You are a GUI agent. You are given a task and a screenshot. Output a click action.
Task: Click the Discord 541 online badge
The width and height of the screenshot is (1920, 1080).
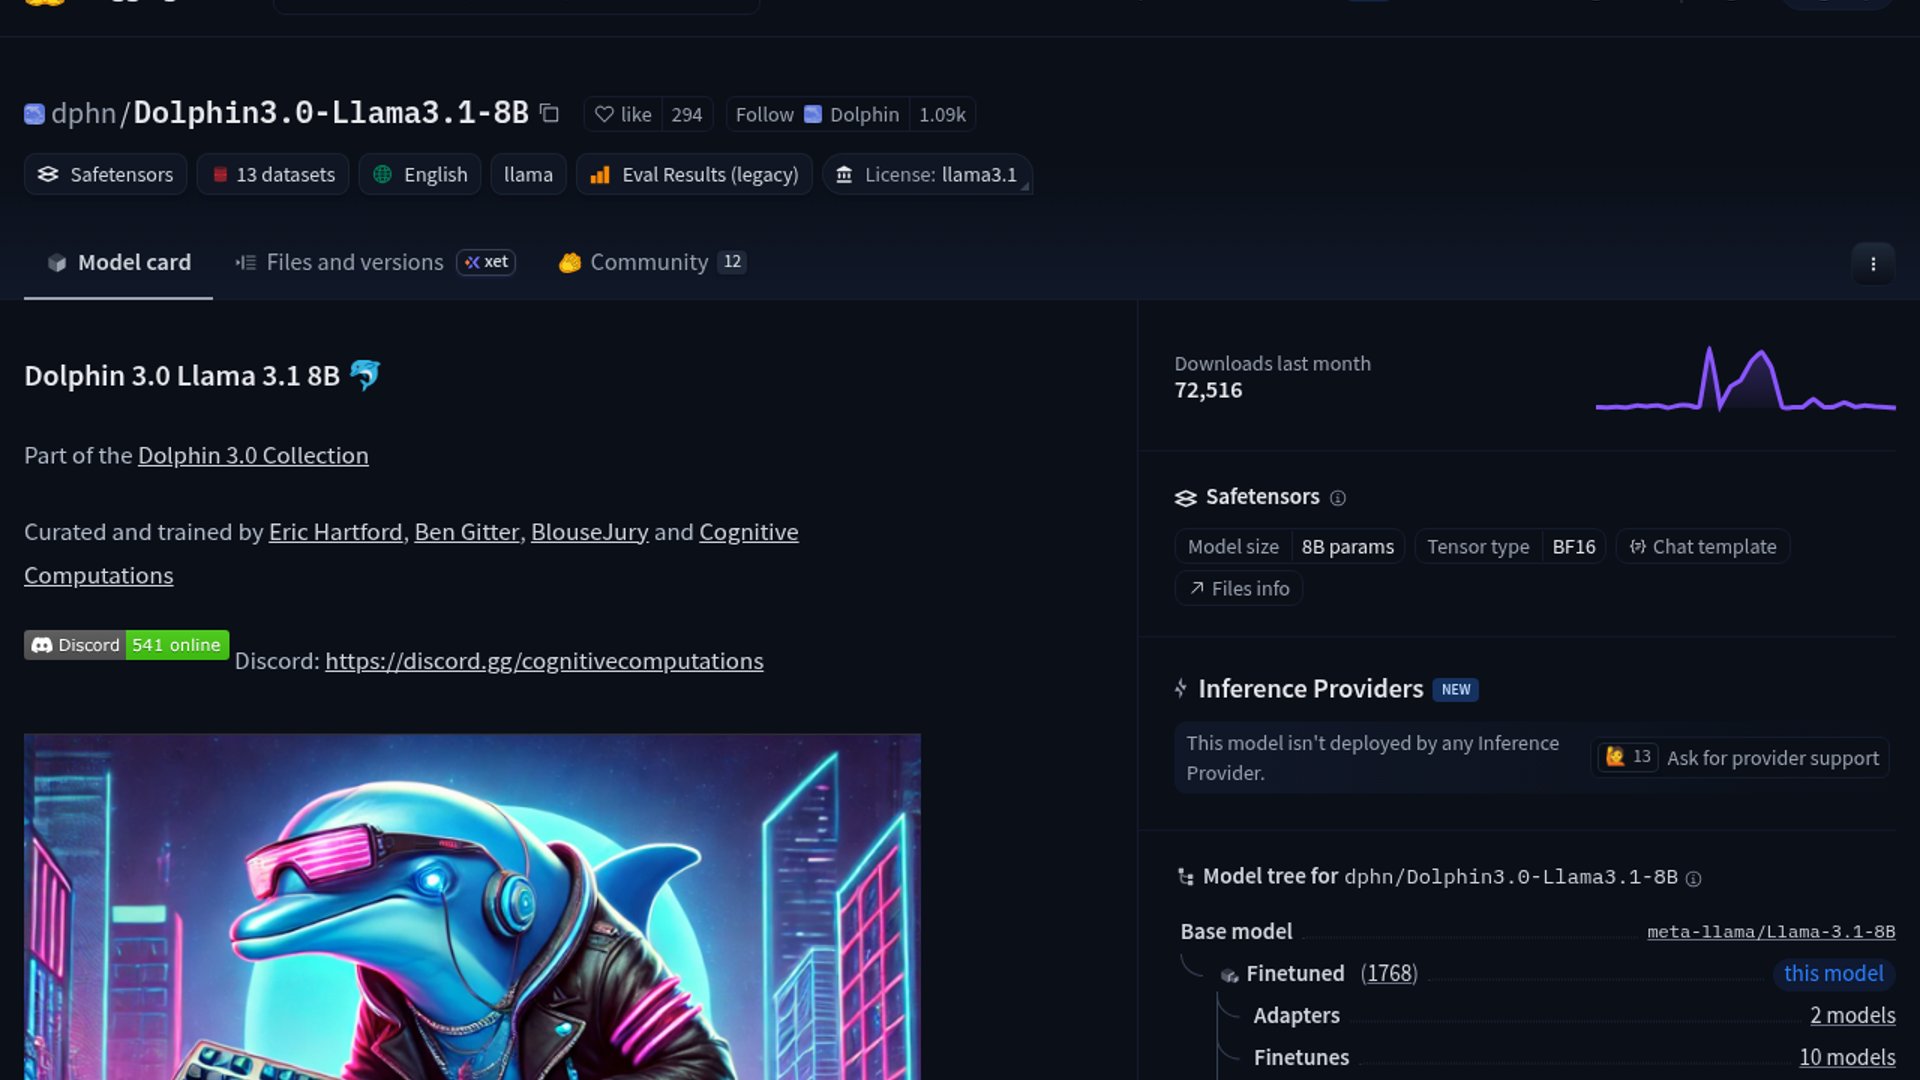click(125, 645)
